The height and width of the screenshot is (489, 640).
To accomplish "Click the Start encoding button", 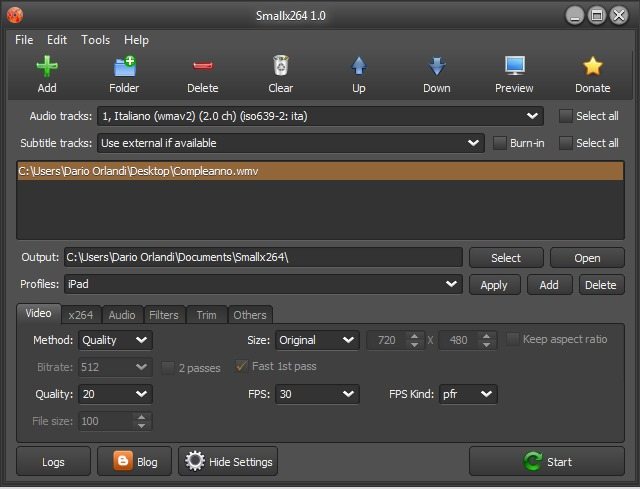I will (x=547, y=462).
